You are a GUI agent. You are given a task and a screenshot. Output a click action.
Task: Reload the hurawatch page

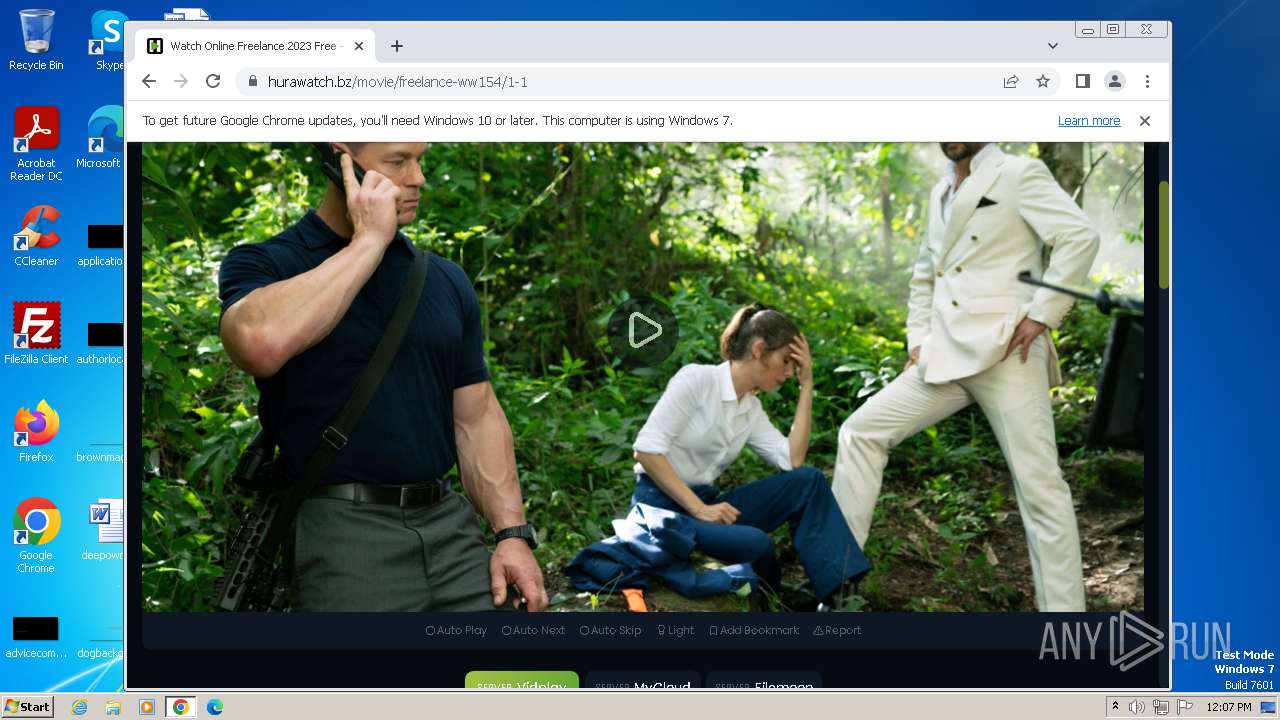coord(213,82)
